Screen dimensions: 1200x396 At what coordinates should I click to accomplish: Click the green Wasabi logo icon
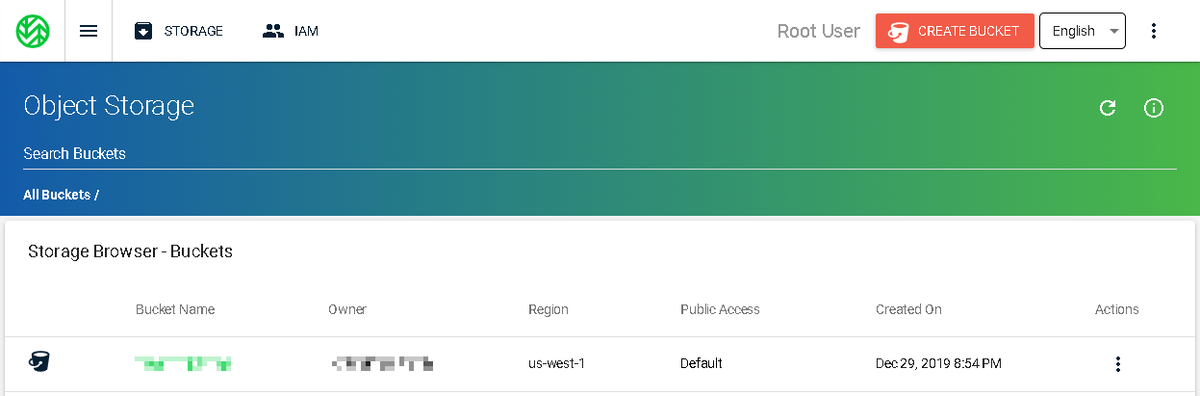pyautogui.click(x=33, y=31)
